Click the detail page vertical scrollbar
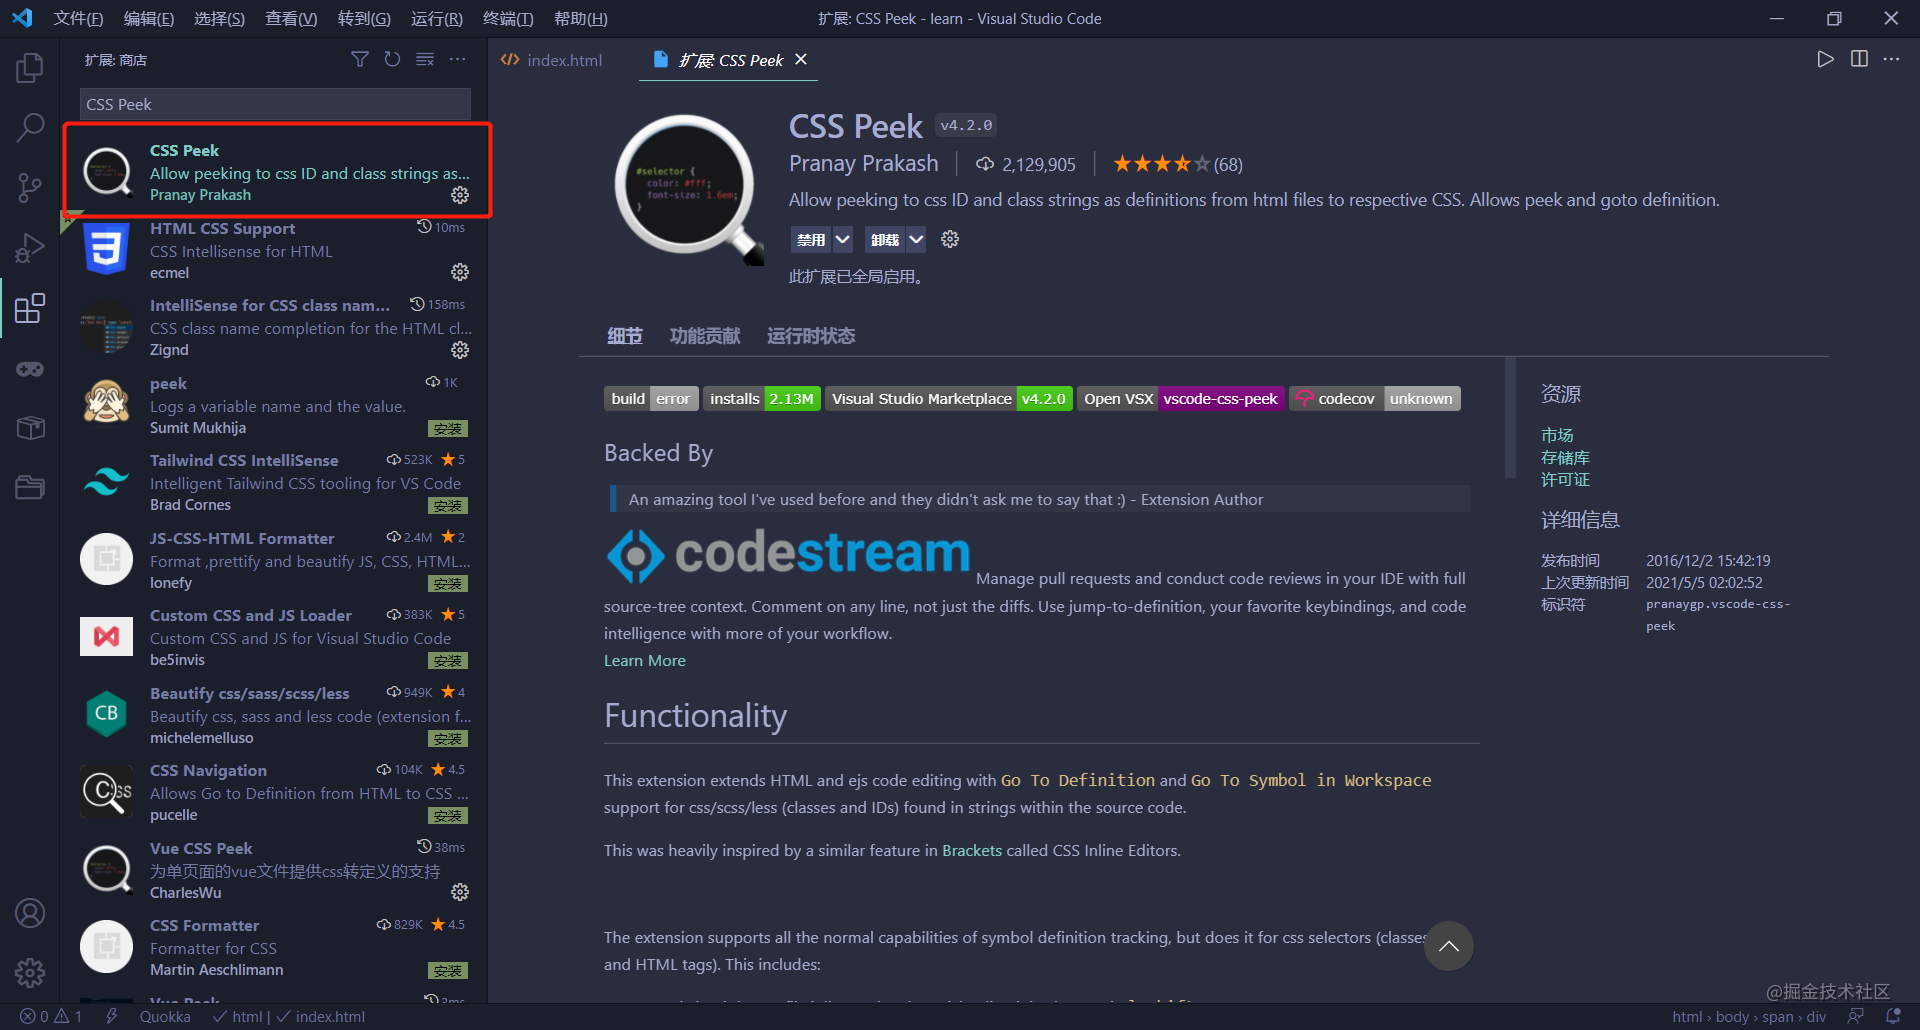 click(1510, 418)
